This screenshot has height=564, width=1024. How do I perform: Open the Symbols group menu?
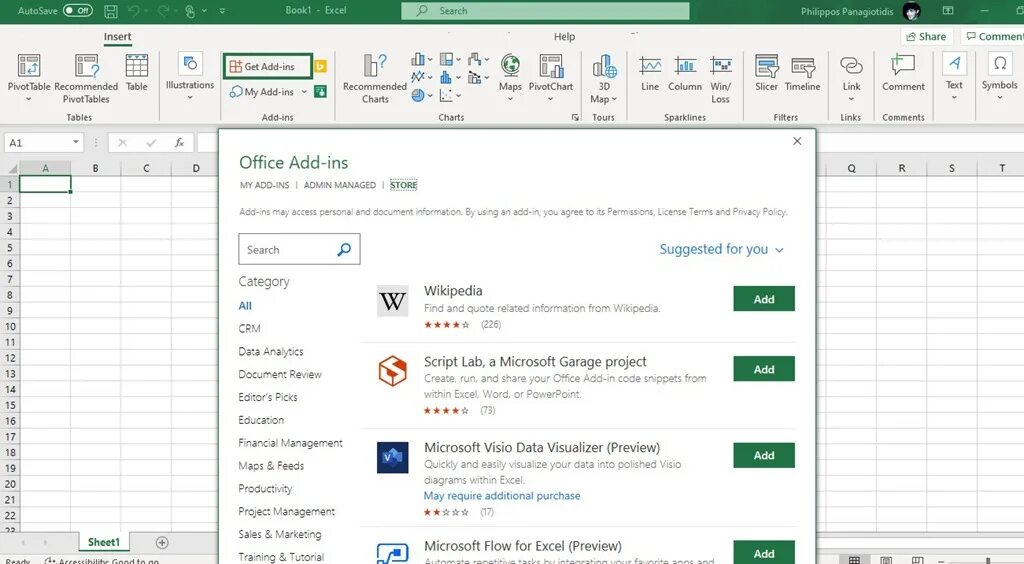click(x=1000, y=76)
